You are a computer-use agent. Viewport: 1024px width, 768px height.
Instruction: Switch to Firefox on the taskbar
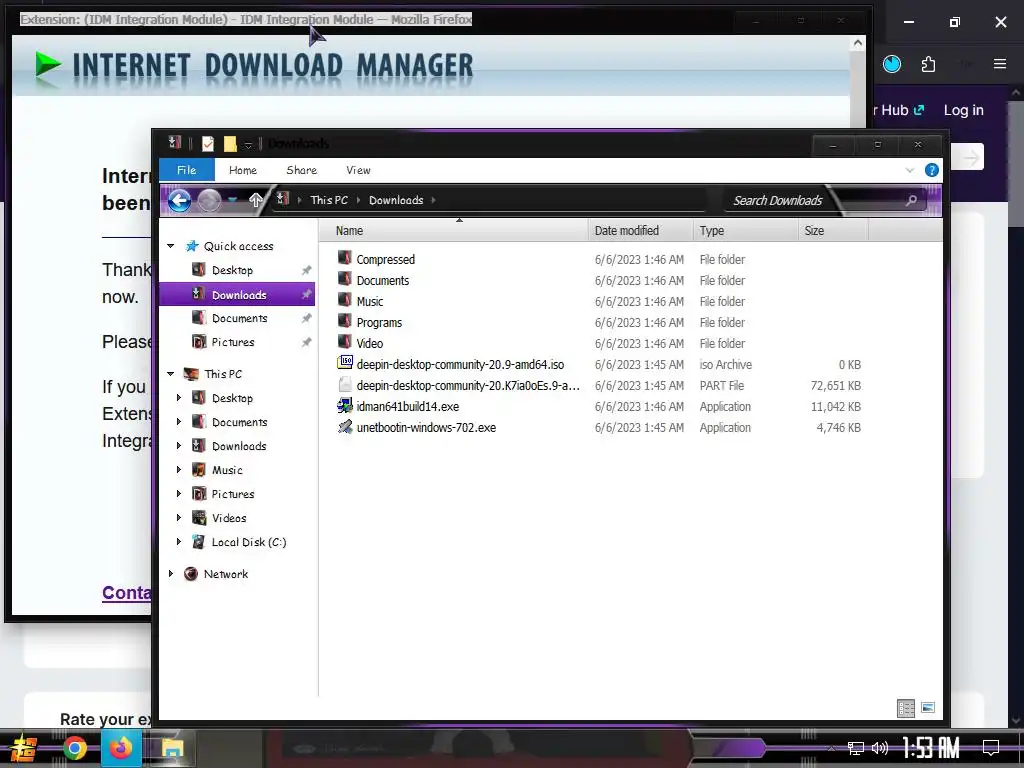point(121,748)
